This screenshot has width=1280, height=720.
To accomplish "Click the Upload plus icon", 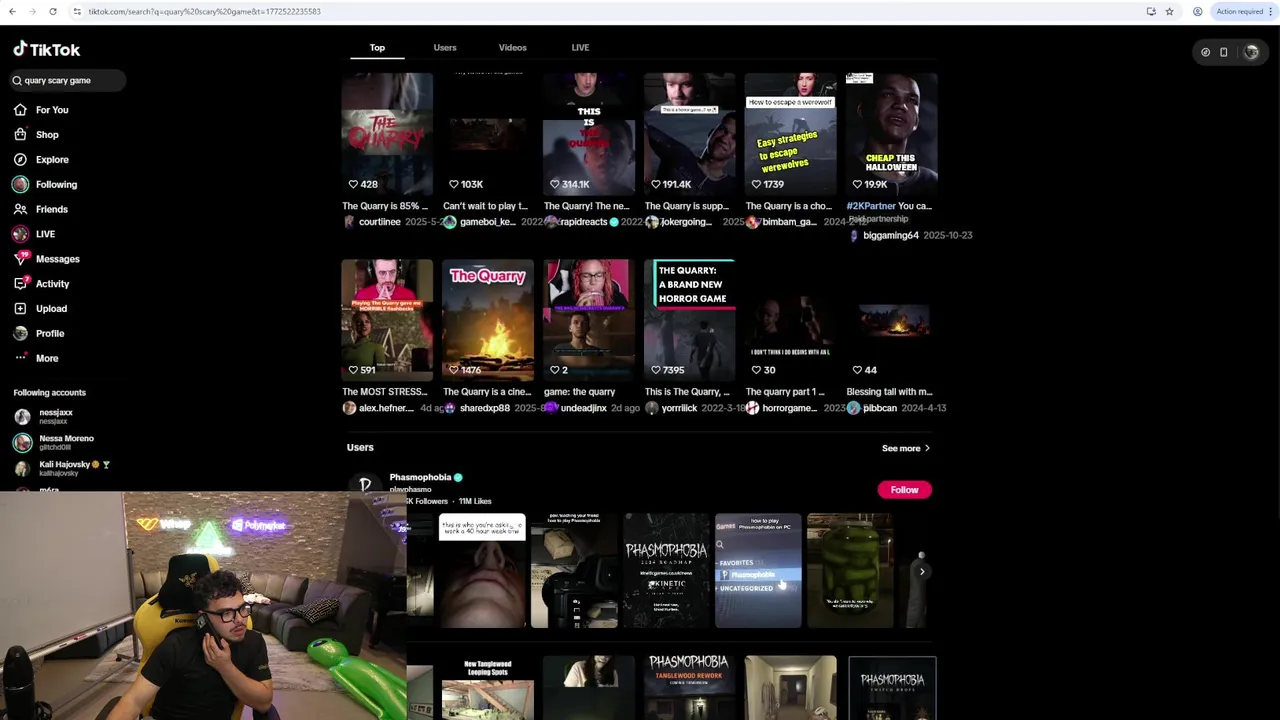I will pos(20,309).
